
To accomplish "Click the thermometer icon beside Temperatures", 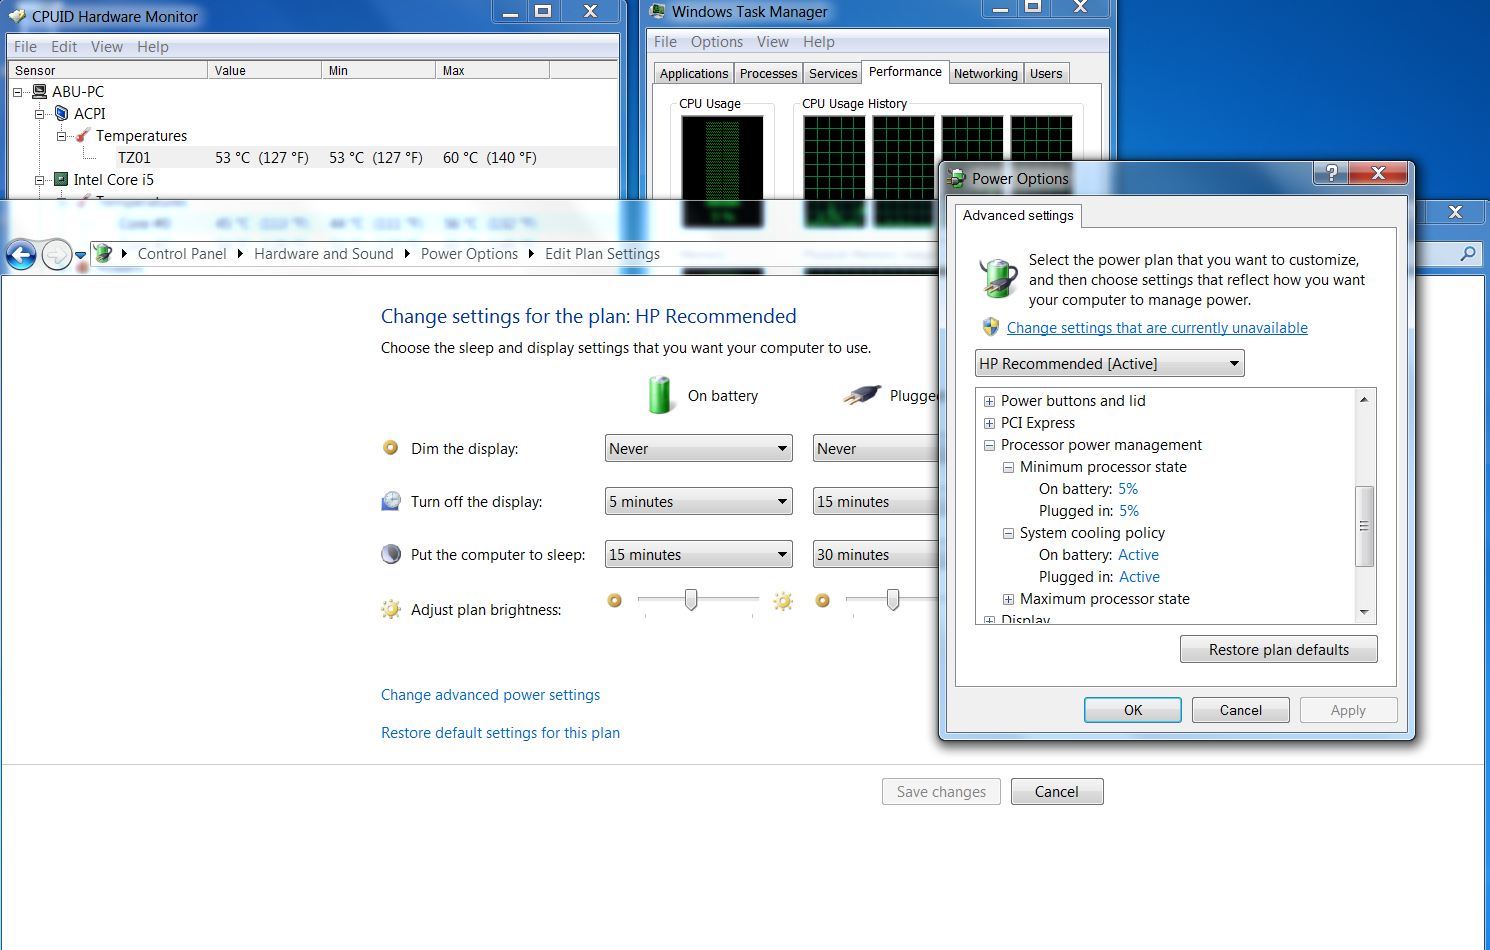I will pos(83,135).
